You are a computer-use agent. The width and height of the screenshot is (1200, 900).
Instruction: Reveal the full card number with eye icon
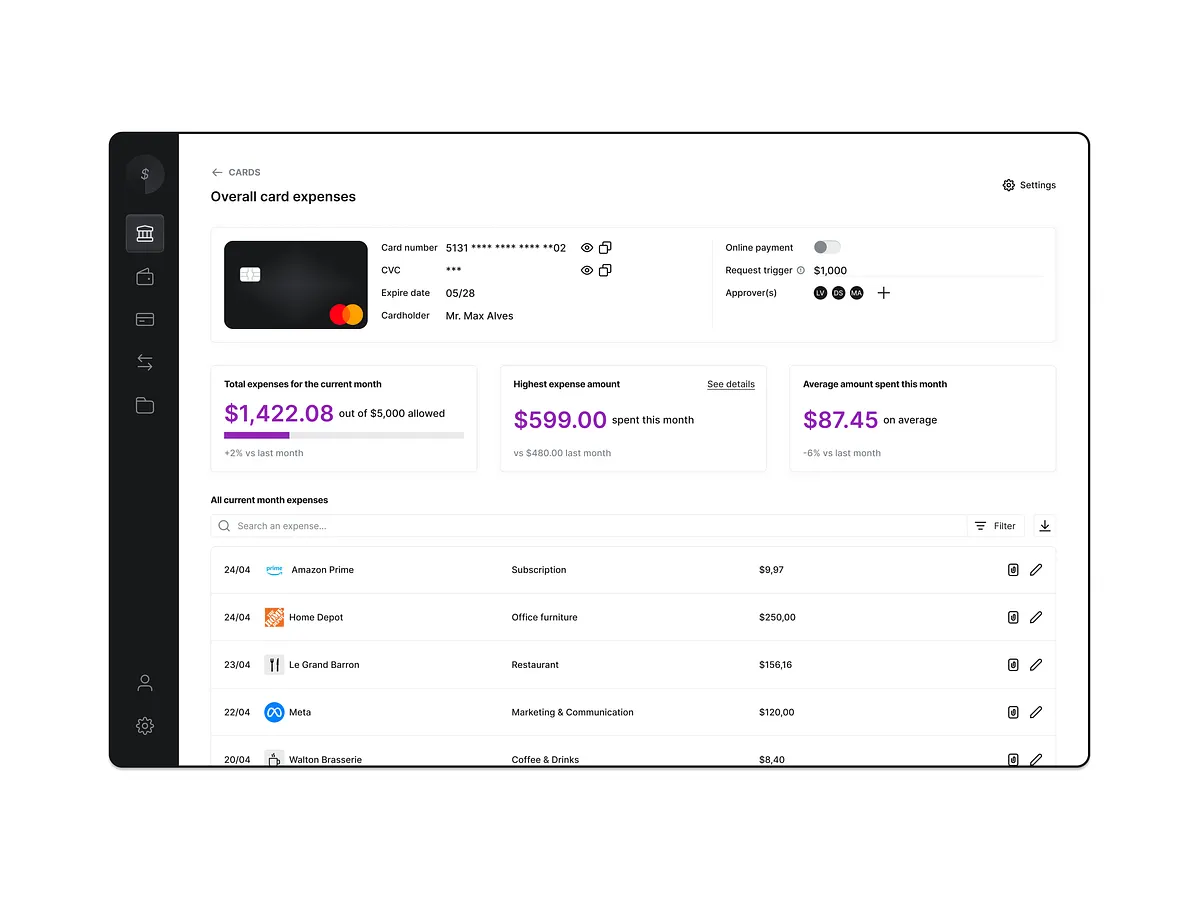coord(587,248)
